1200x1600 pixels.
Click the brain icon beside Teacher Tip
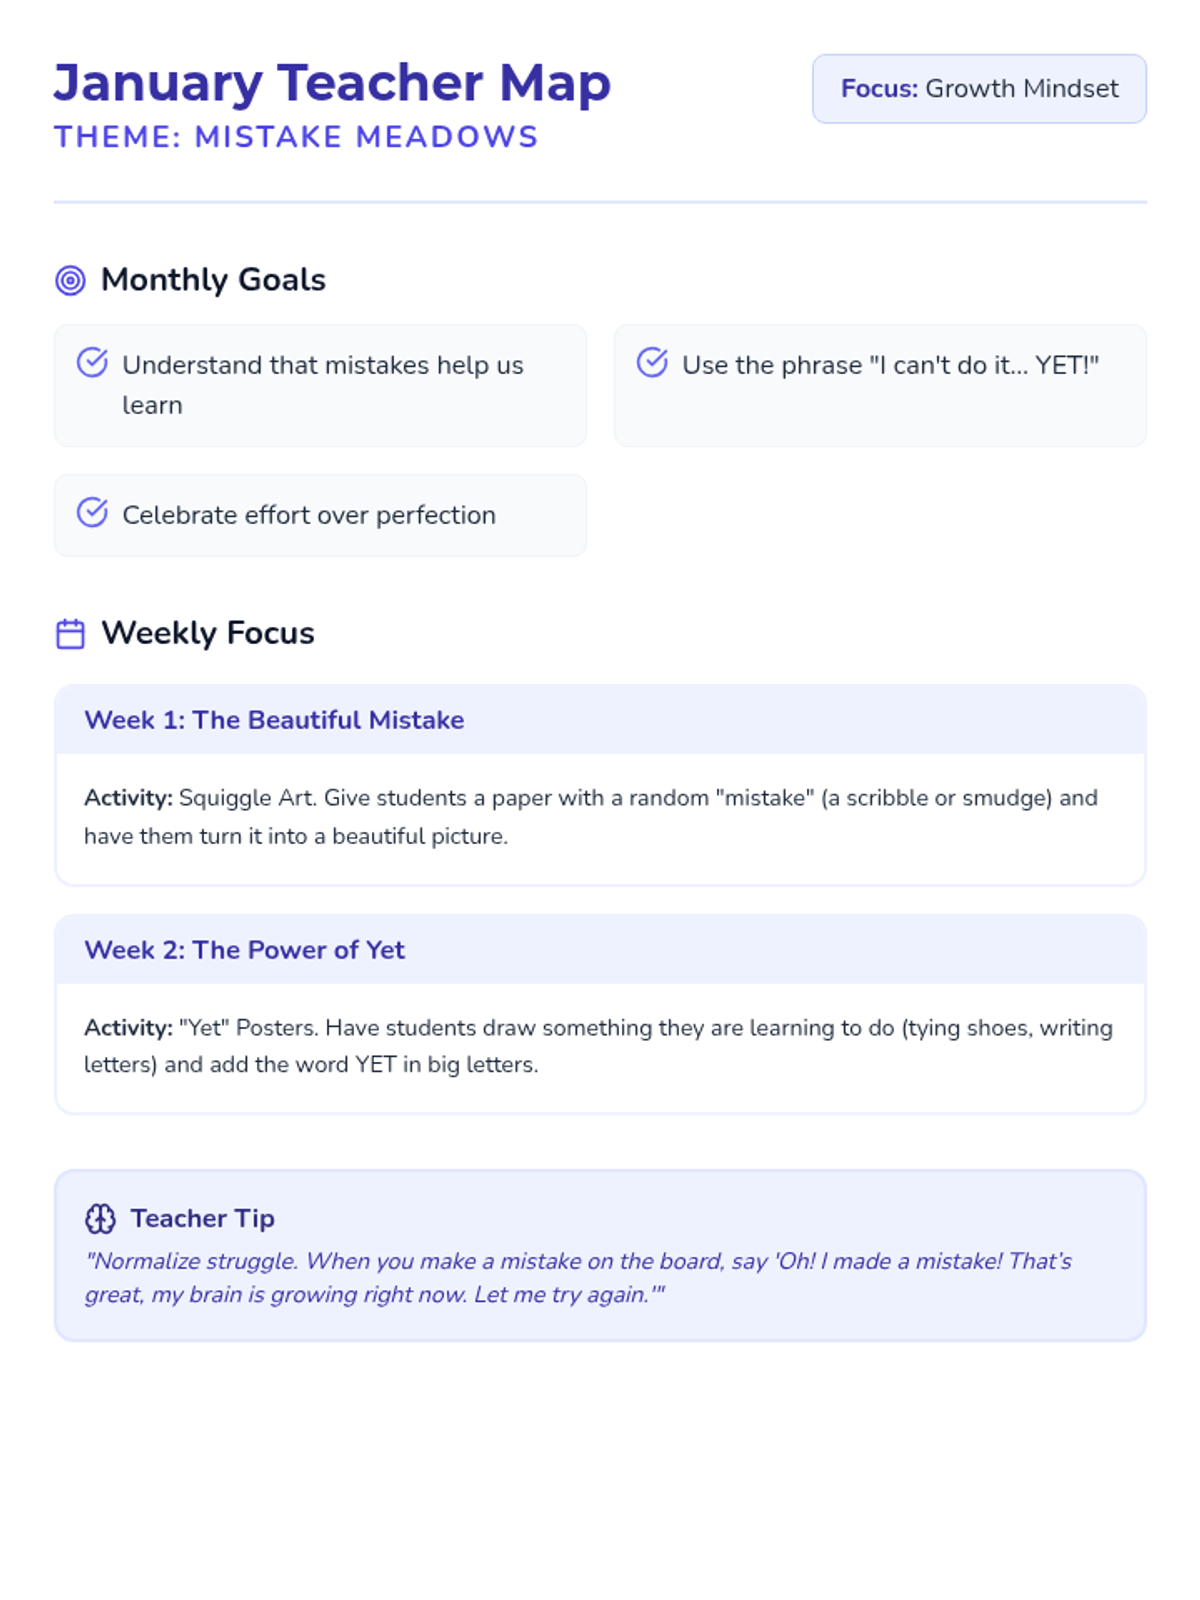(100, 1218)
